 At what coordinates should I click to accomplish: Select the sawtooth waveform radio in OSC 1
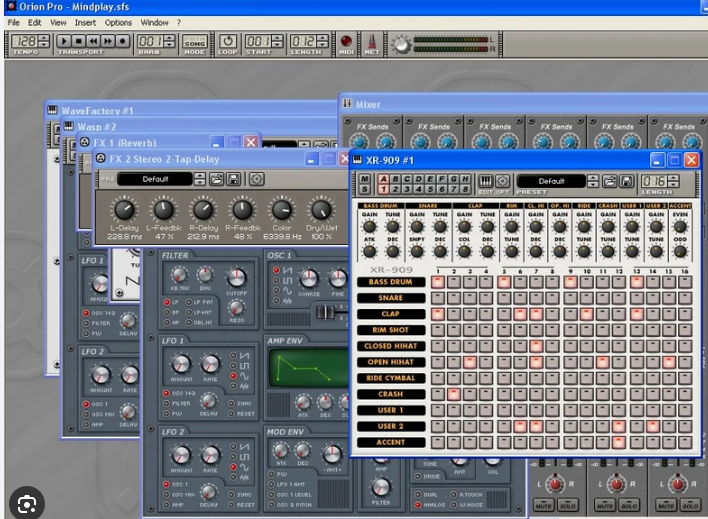coord(276,270)
